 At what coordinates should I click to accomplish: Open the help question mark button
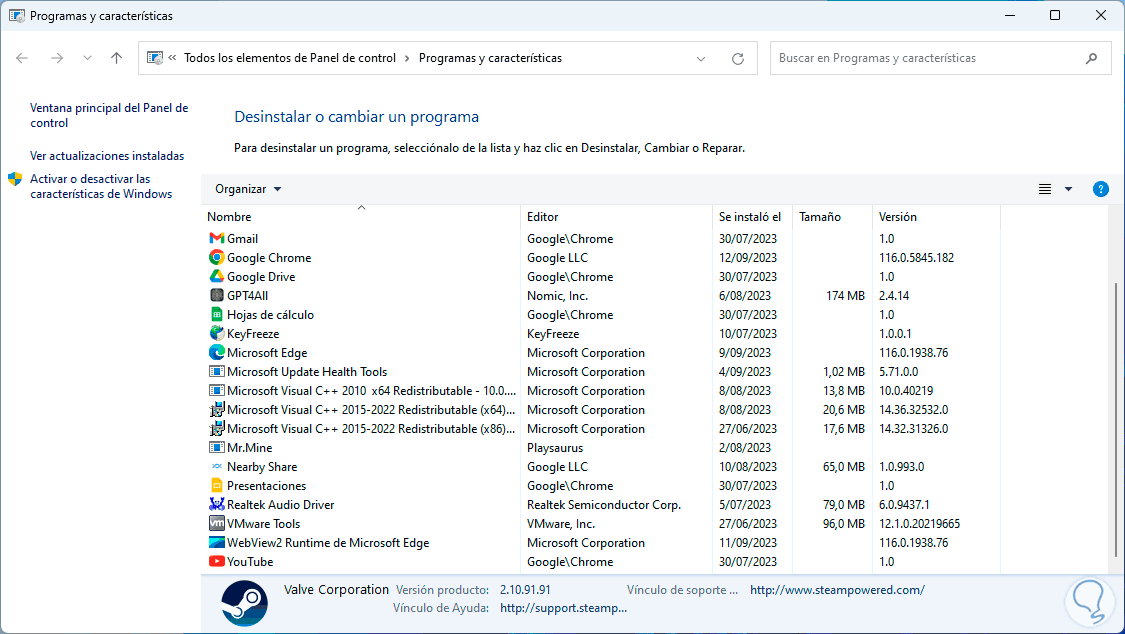[1100, 189]
